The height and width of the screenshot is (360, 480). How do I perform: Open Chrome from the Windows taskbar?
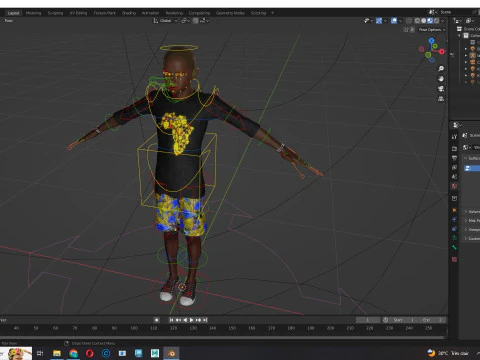73,353
